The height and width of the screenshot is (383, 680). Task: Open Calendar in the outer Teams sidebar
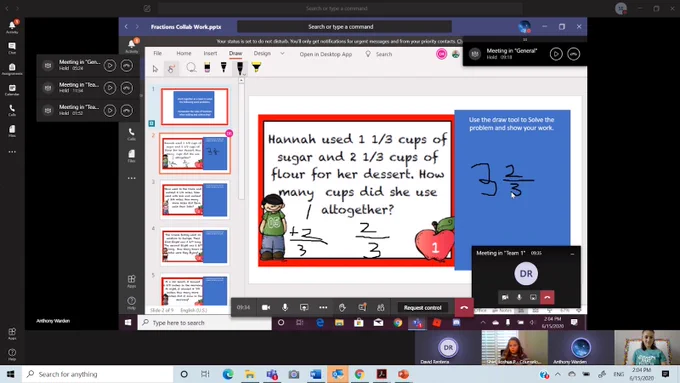[x=12, y=90]
